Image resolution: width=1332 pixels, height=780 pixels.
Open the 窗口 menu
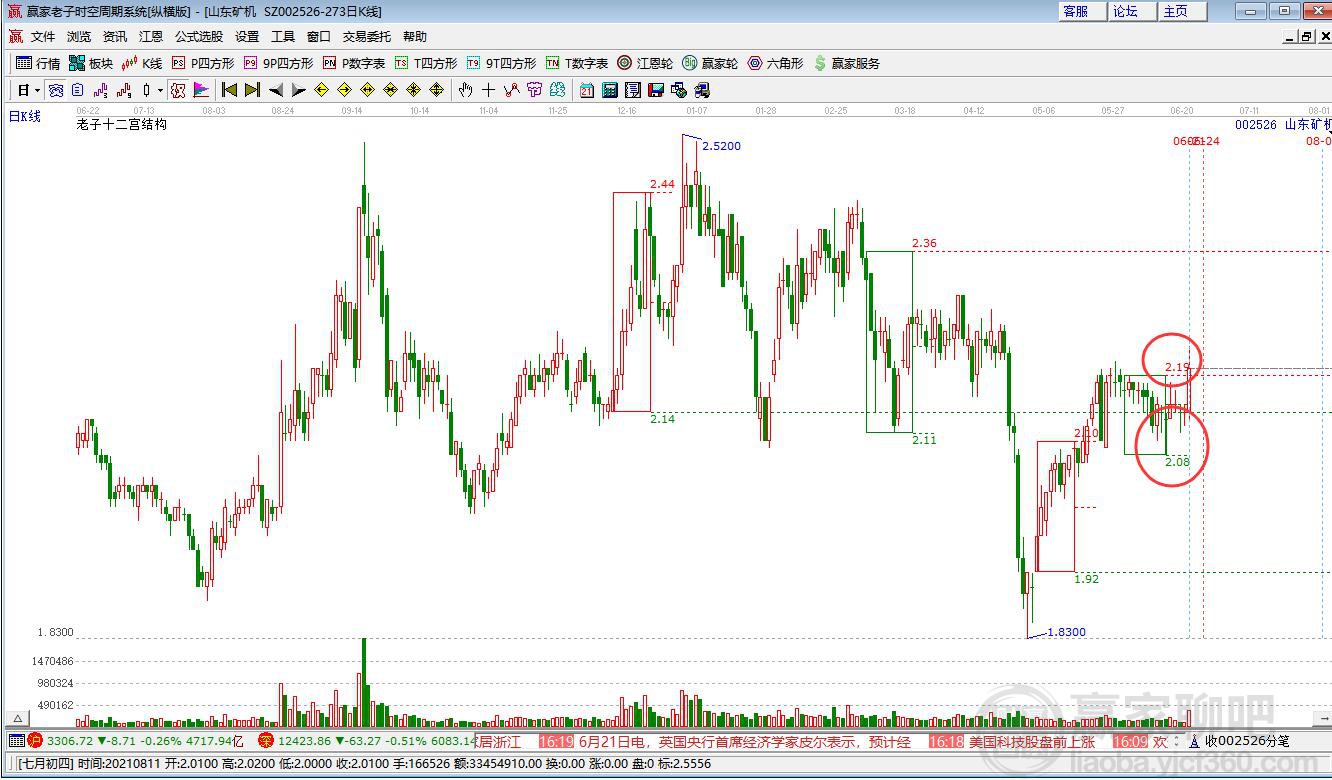[x=319, y=36]
